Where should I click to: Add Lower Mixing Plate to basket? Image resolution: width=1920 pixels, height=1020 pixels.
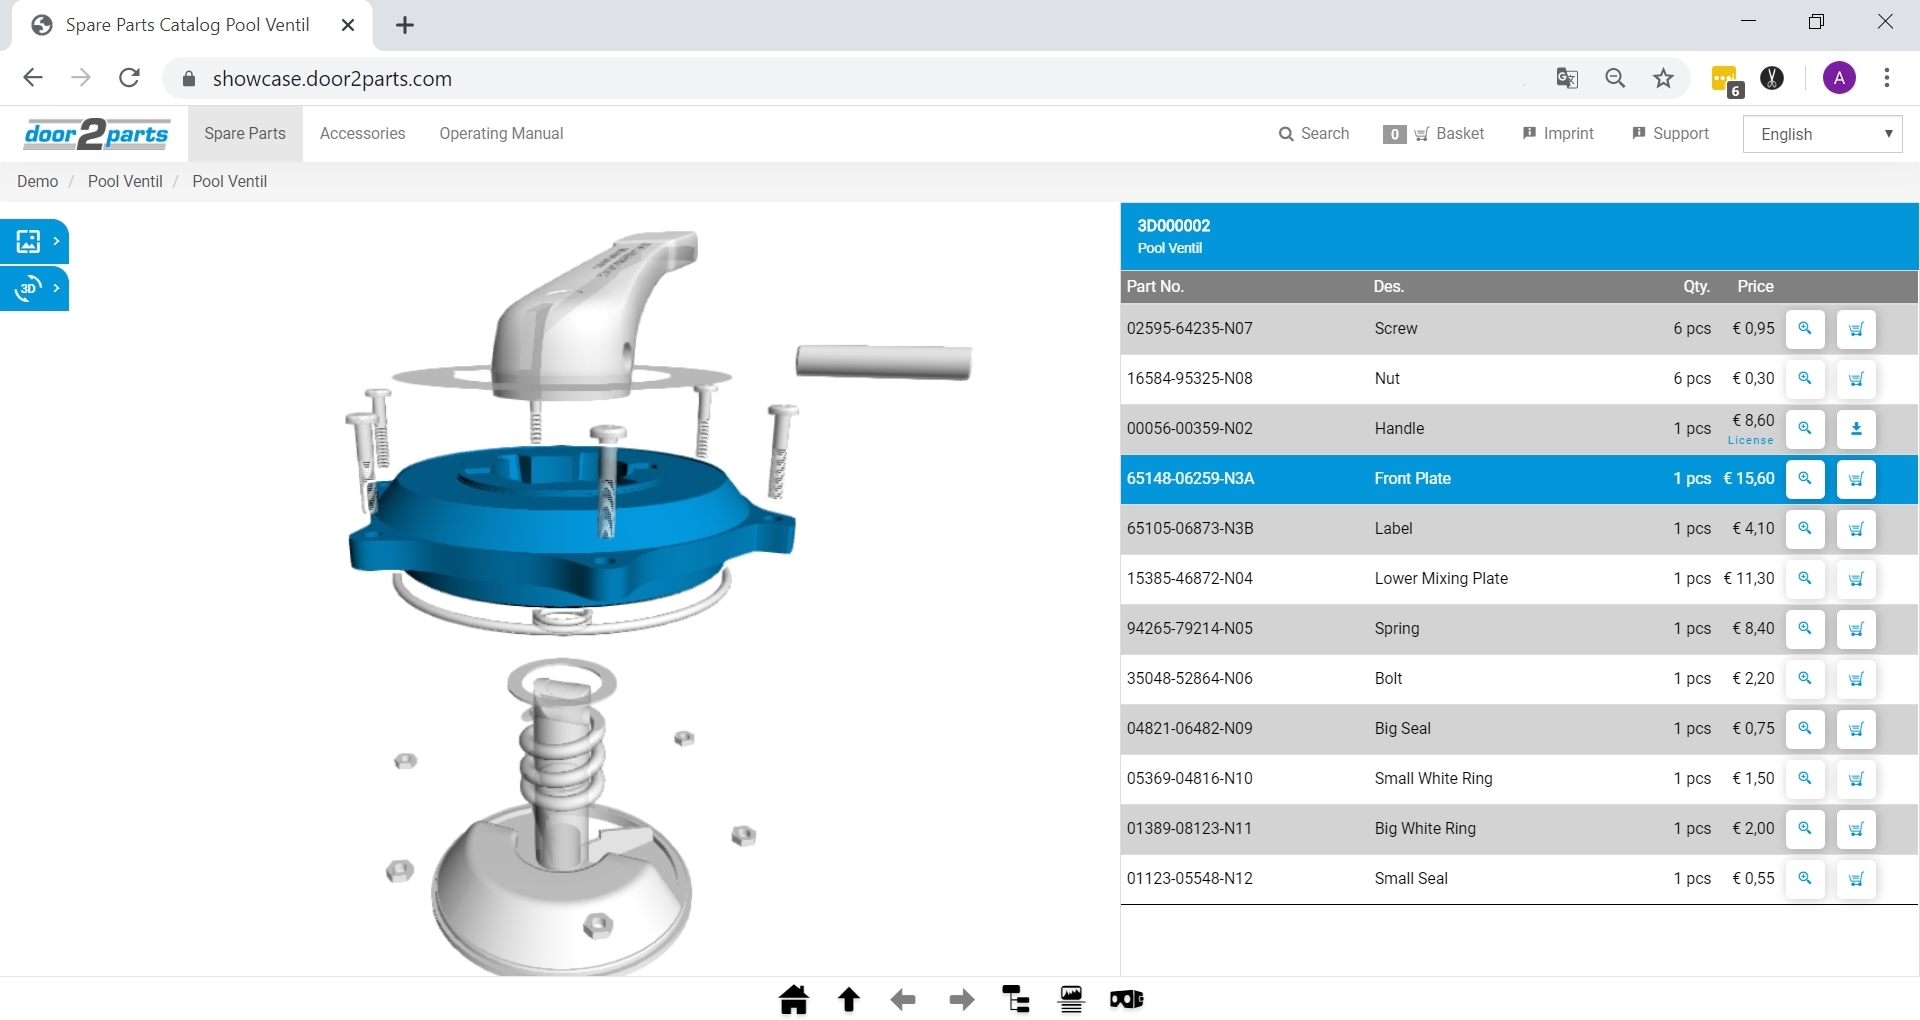click(1856, 579)
